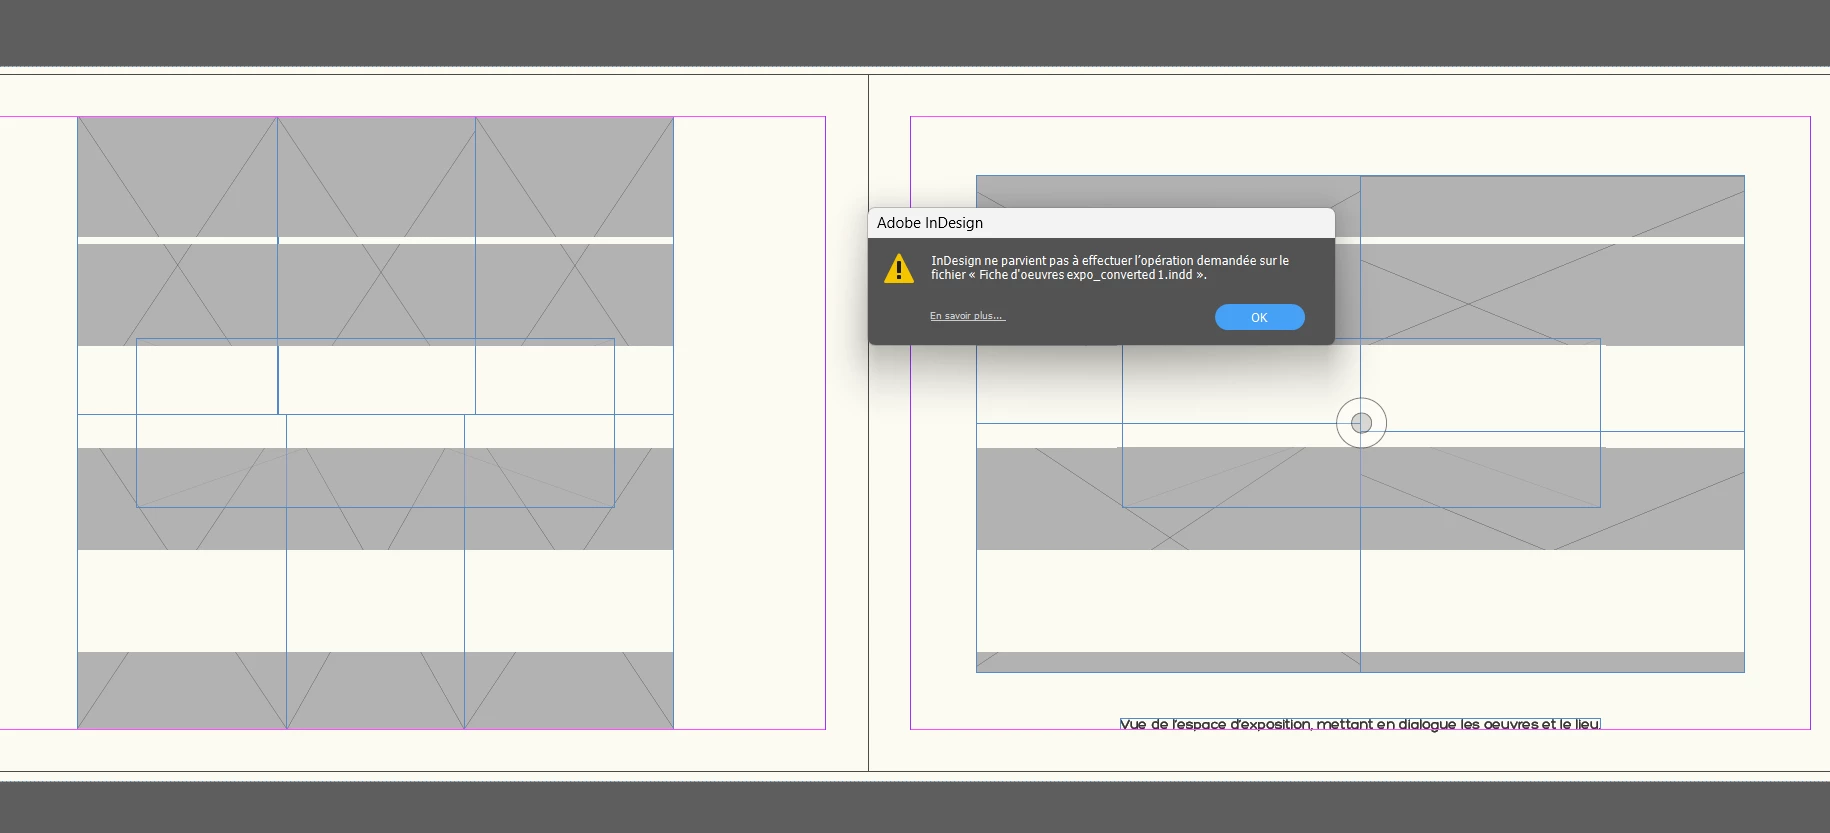Click the "Adobe InDesign" dialog title bar
Viewport: 1830px width, 833px height.
pos(1101,223)
